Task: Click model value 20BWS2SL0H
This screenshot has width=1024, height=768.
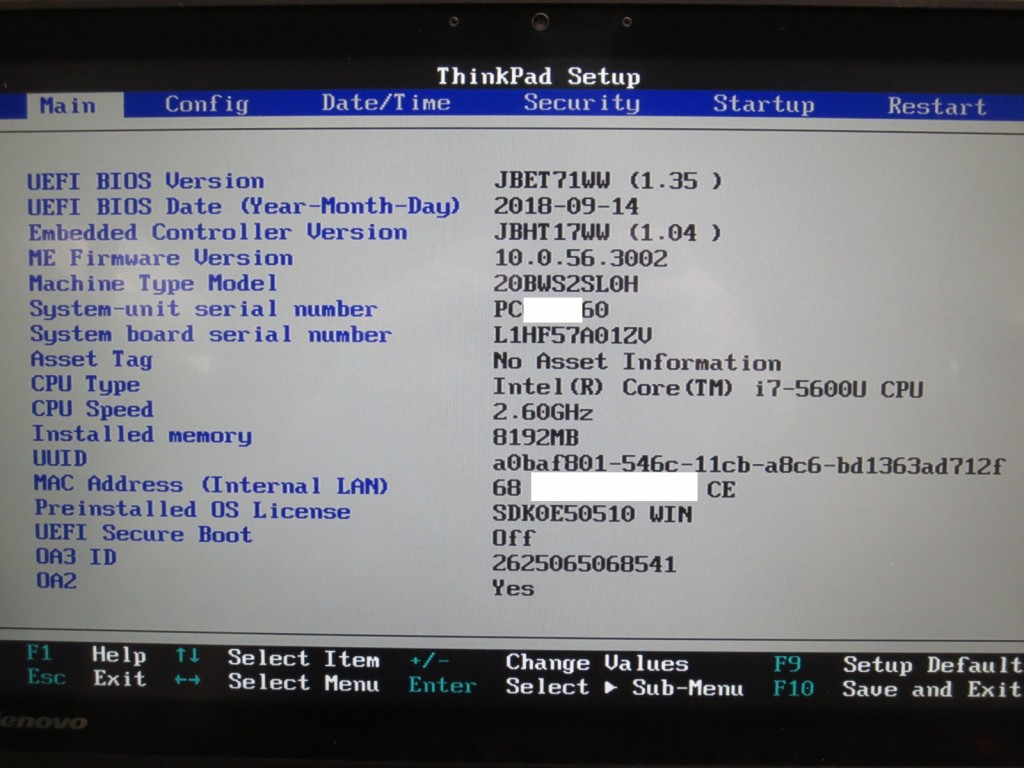Action: pyautogui.click(x=566, y=284)
